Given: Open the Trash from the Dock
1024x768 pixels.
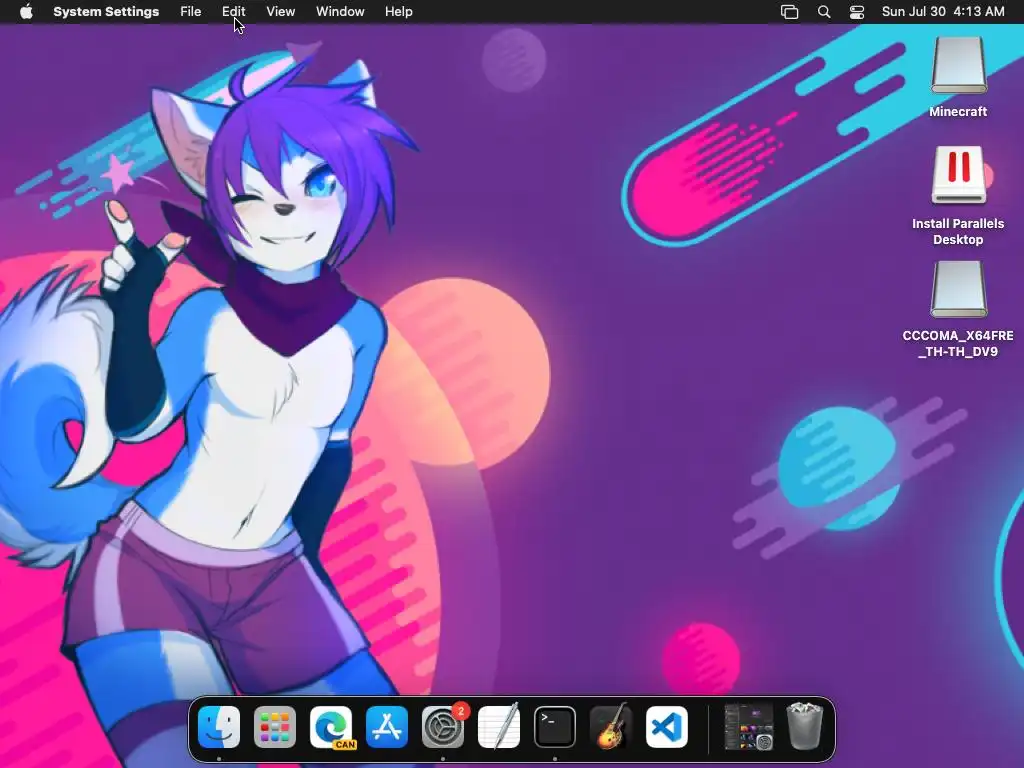Looking at the screenshot, I should 805,726.
